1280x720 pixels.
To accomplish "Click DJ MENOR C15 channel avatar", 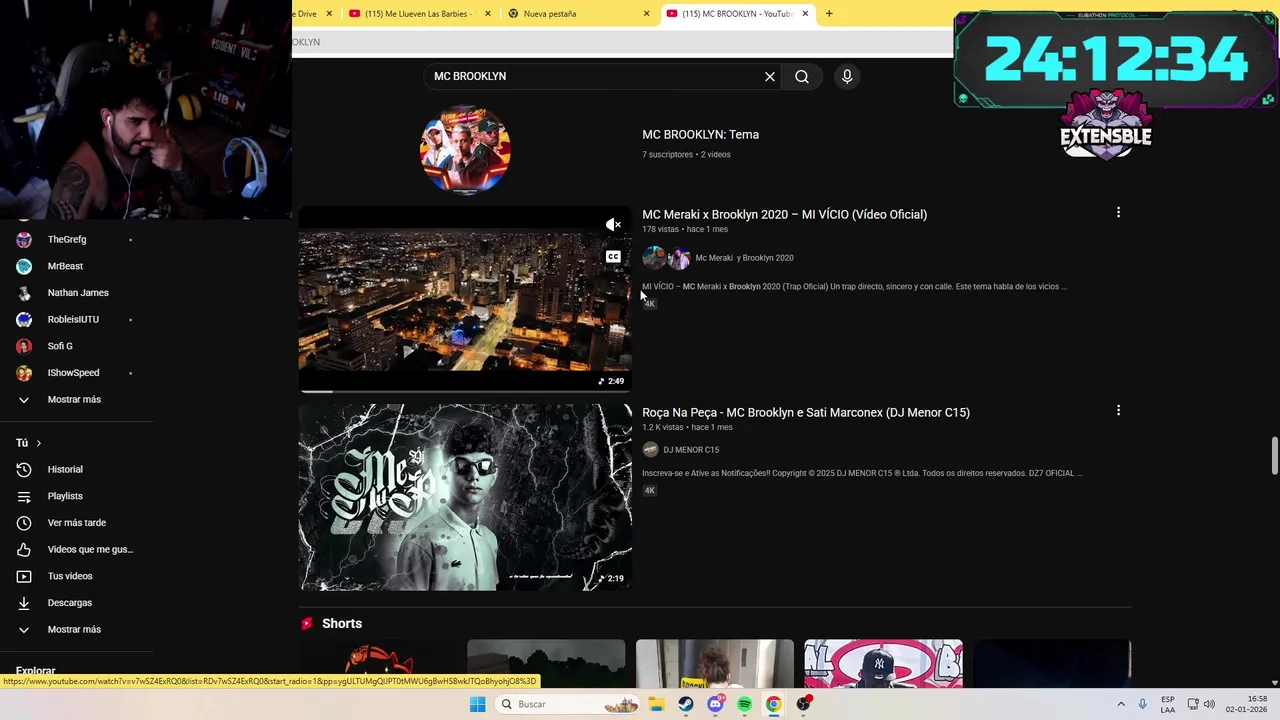I will [x=650, y=450].
